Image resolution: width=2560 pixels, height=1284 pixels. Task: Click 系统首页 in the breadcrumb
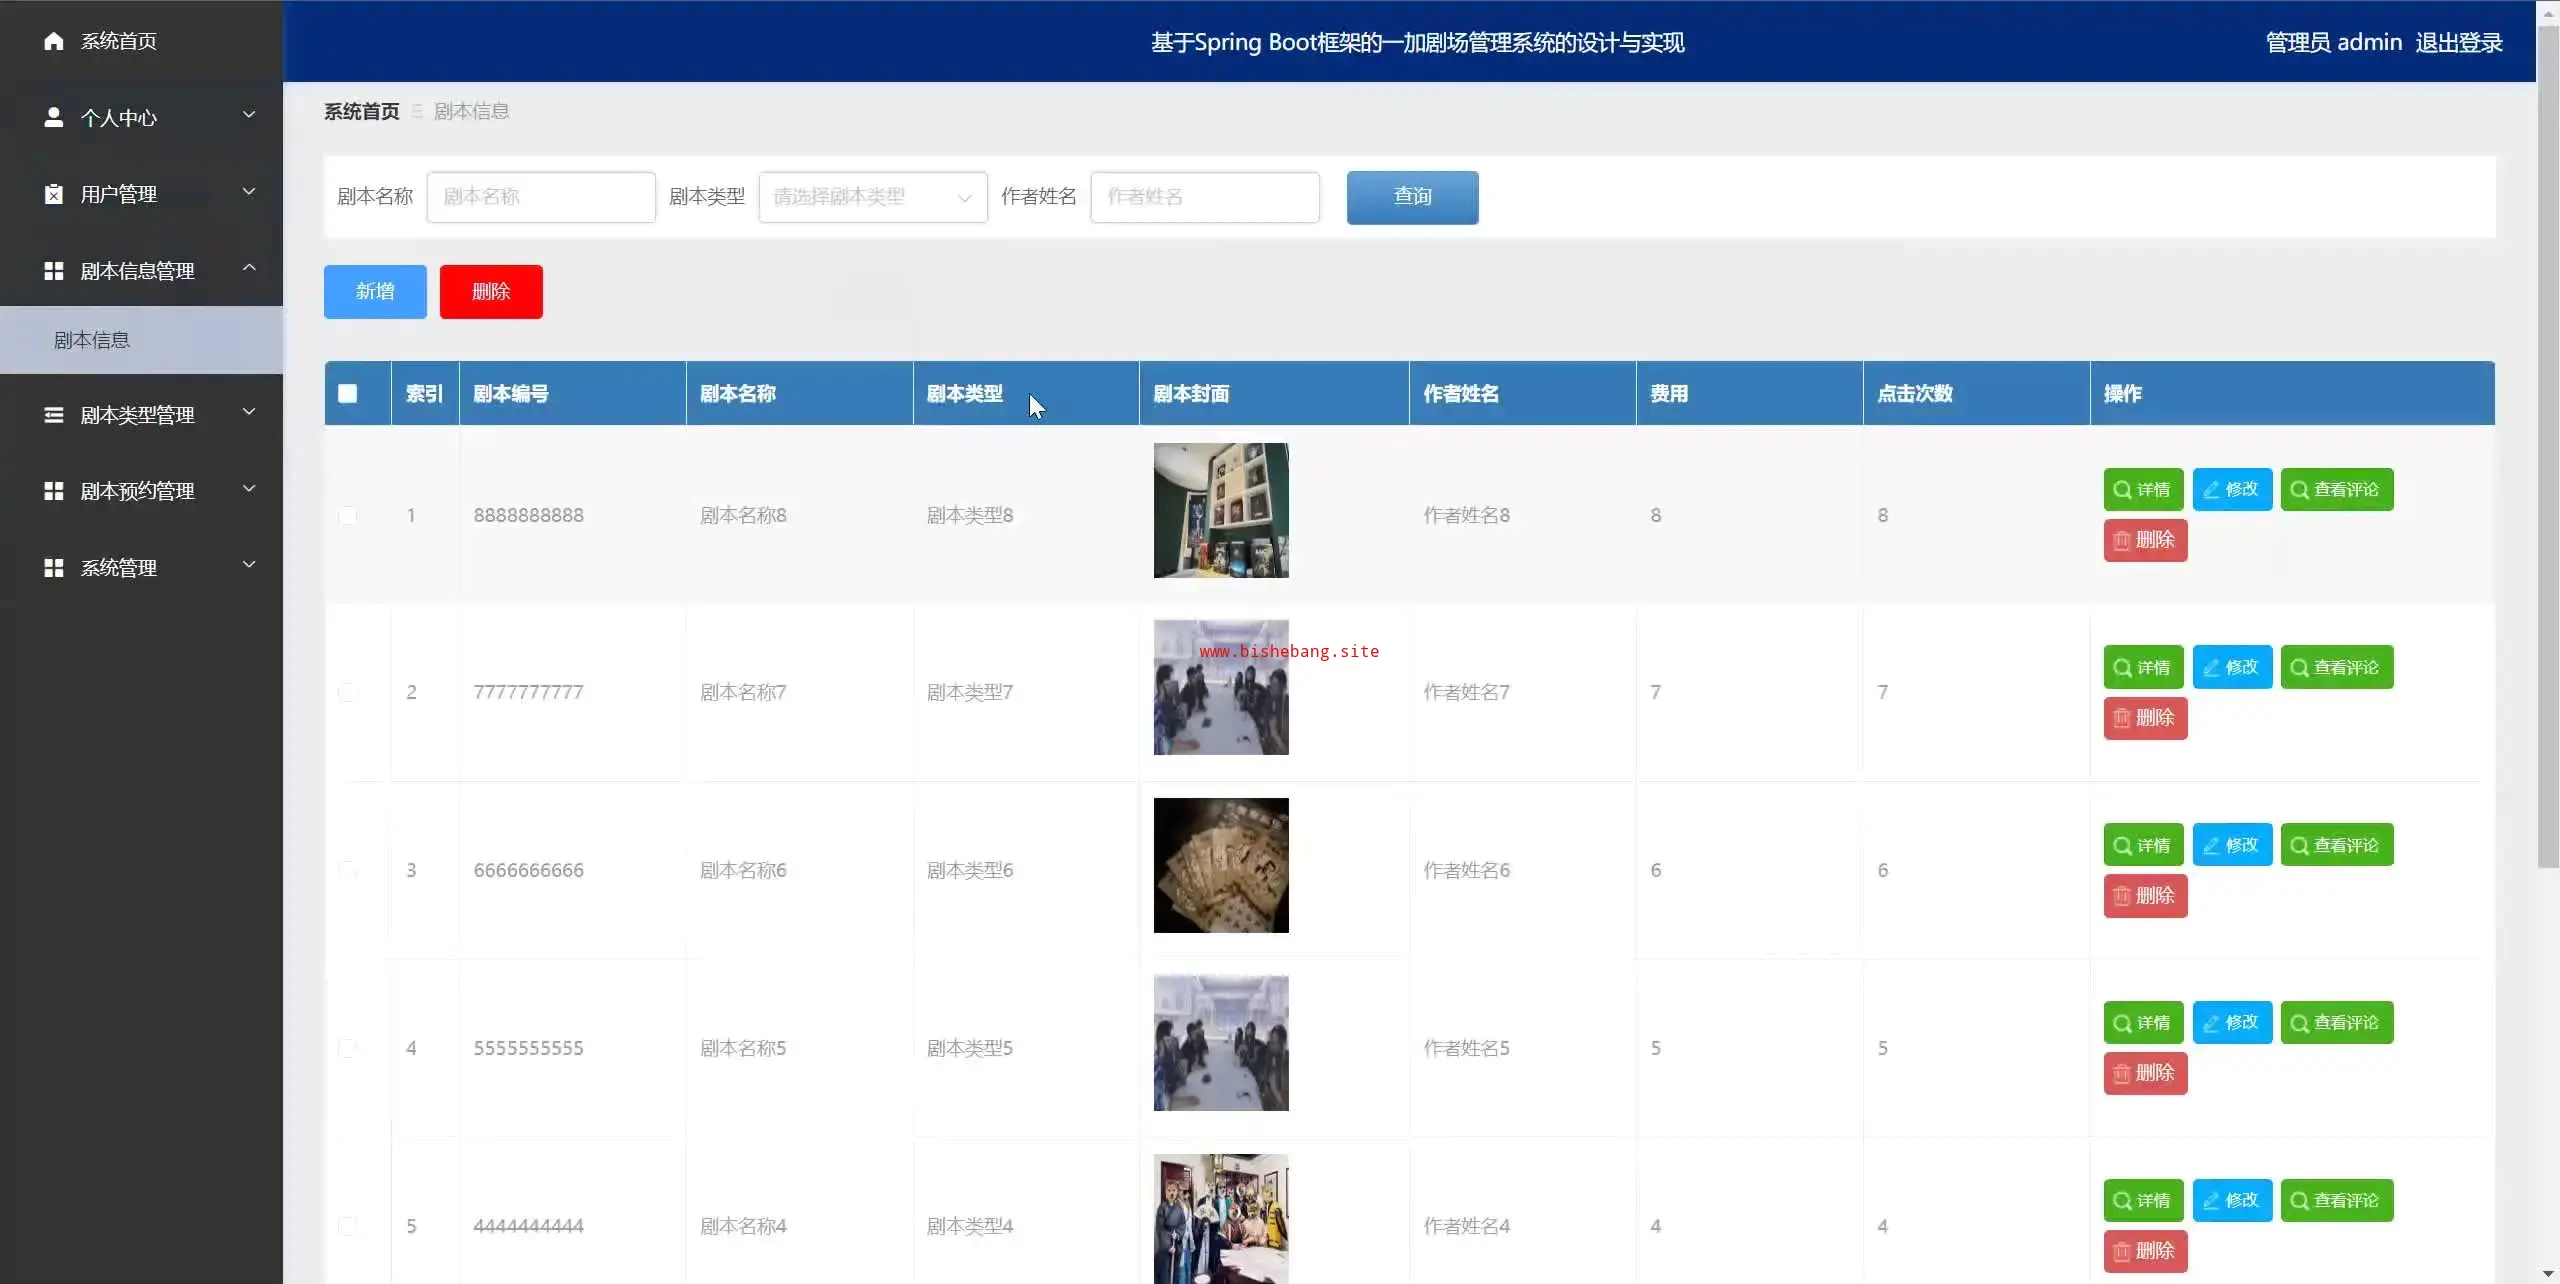coord(361,111)
